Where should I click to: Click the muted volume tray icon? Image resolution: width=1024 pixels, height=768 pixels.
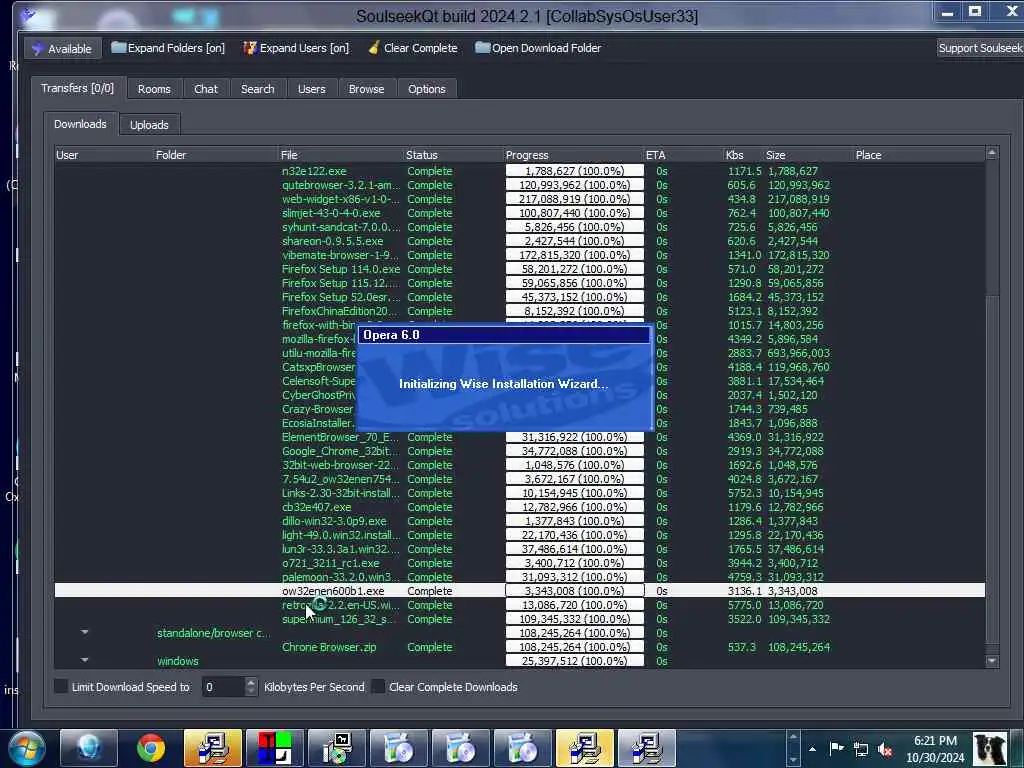click(885, 749)
